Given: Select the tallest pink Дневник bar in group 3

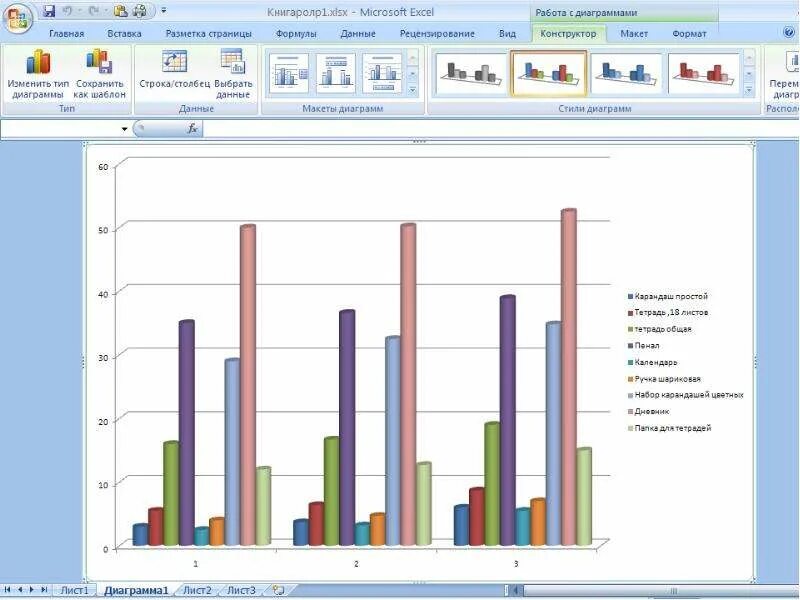Looking at the screenshot, I should pos(568,378).
